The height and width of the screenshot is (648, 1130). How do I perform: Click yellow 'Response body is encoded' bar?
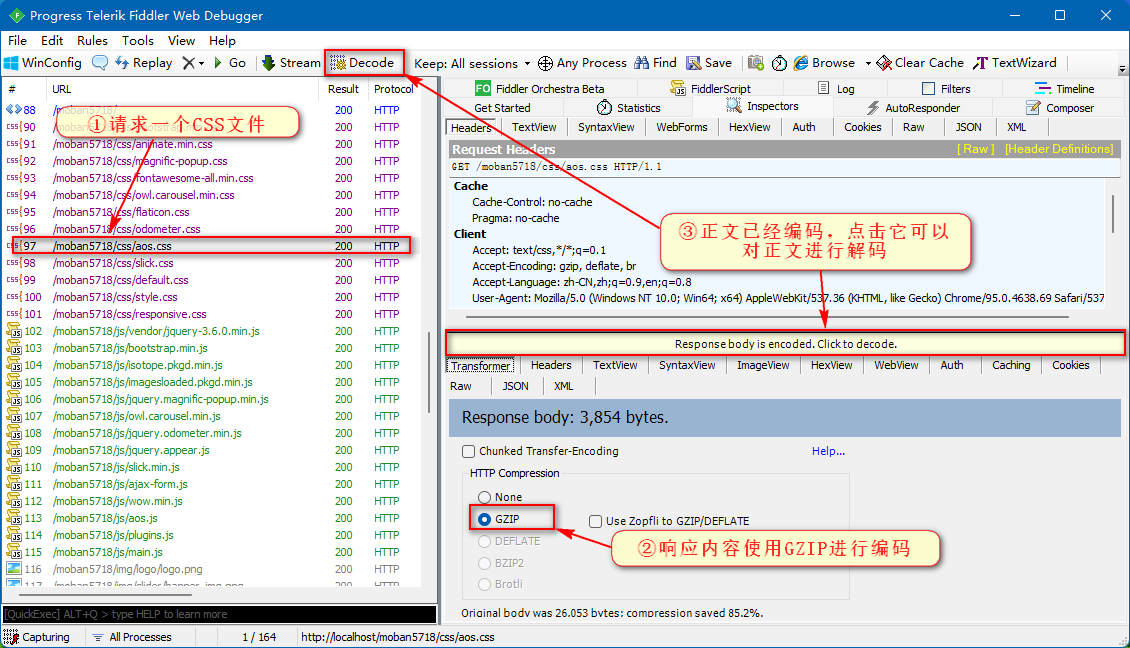pyautogui.click(x=785, y=344)
